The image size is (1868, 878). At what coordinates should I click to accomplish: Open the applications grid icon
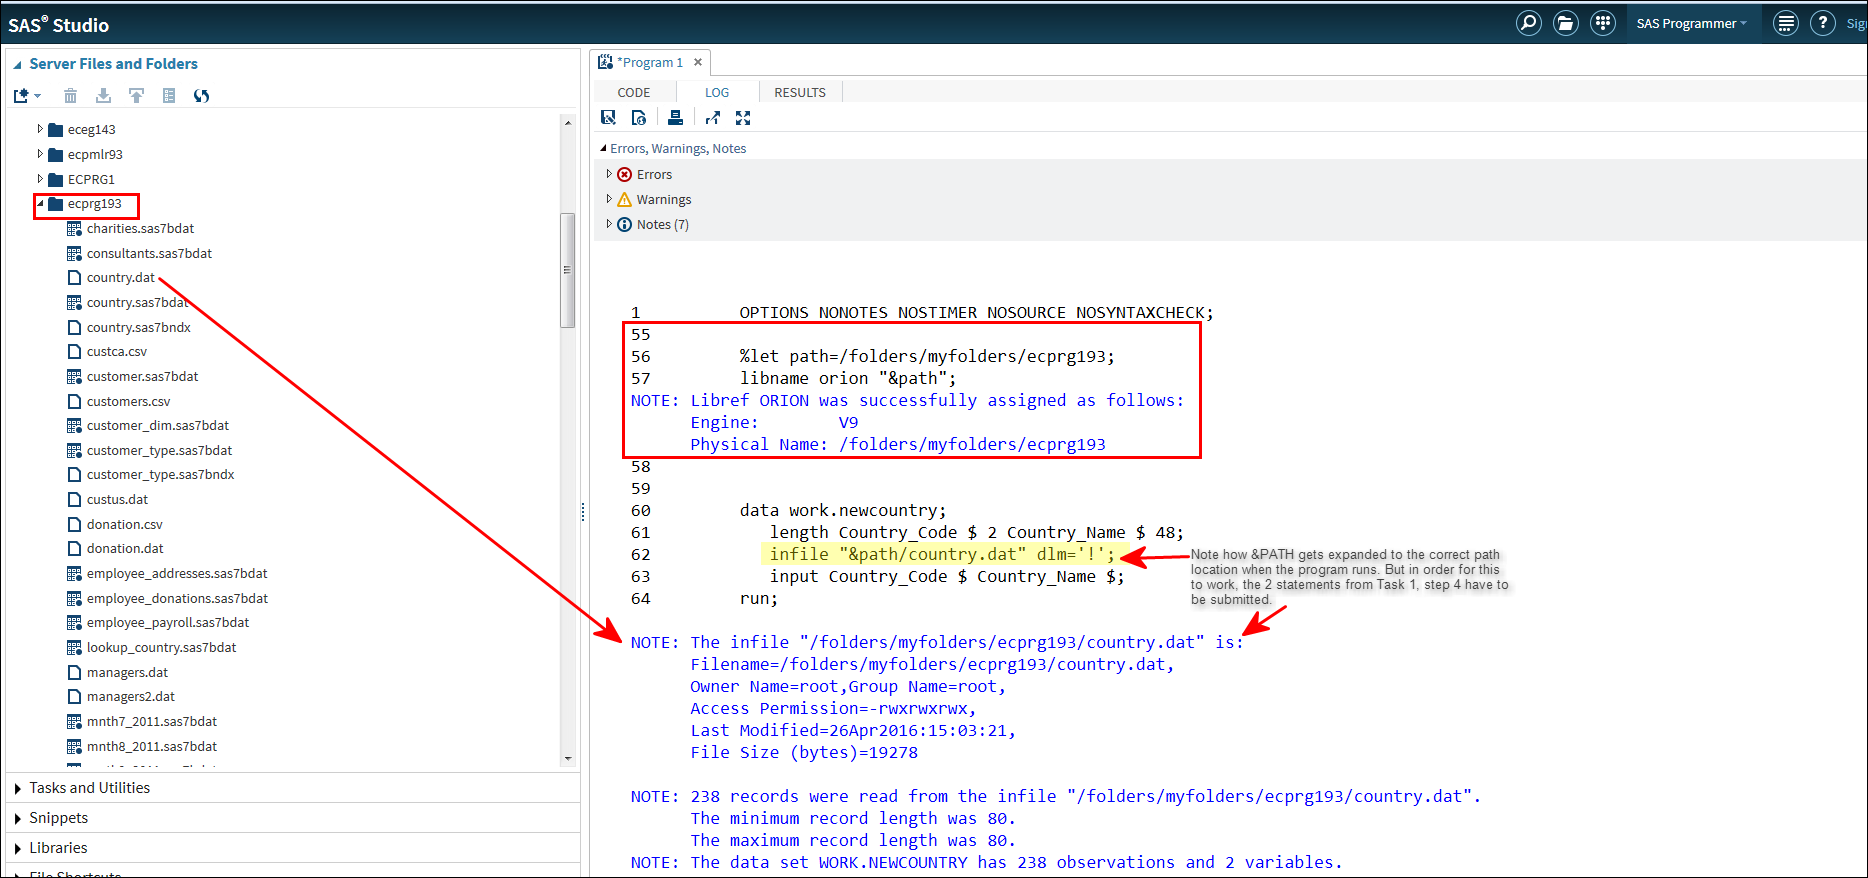coord(1603,22)
